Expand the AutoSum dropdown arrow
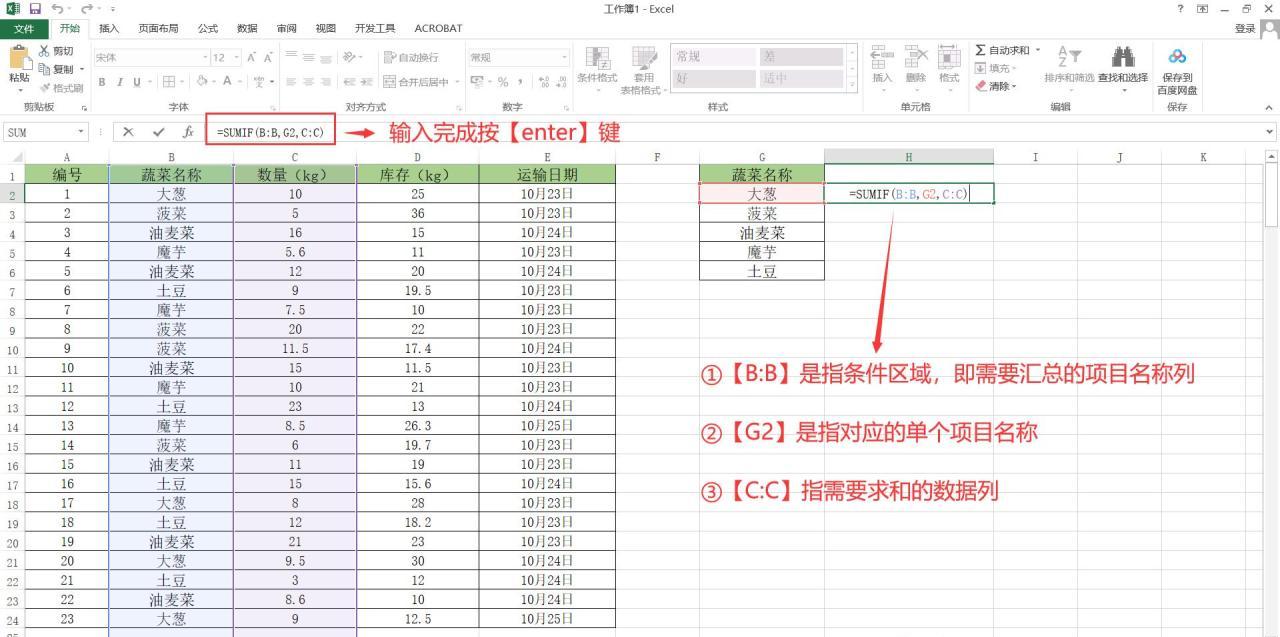The image size is (1280, 637). pos(1038,50)
